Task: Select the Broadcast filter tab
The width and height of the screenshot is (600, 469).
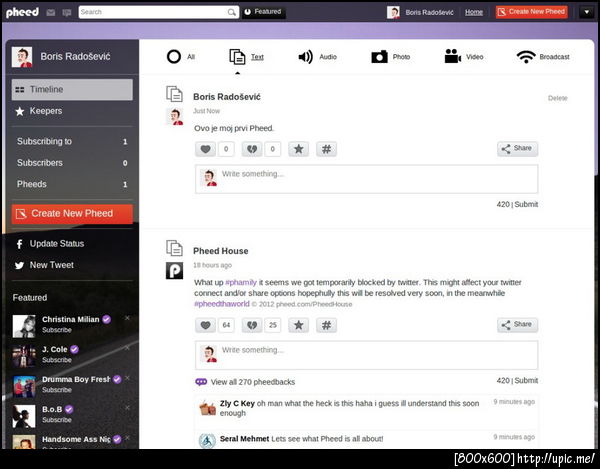Action: pyautogui.click(x=543, y=57)
